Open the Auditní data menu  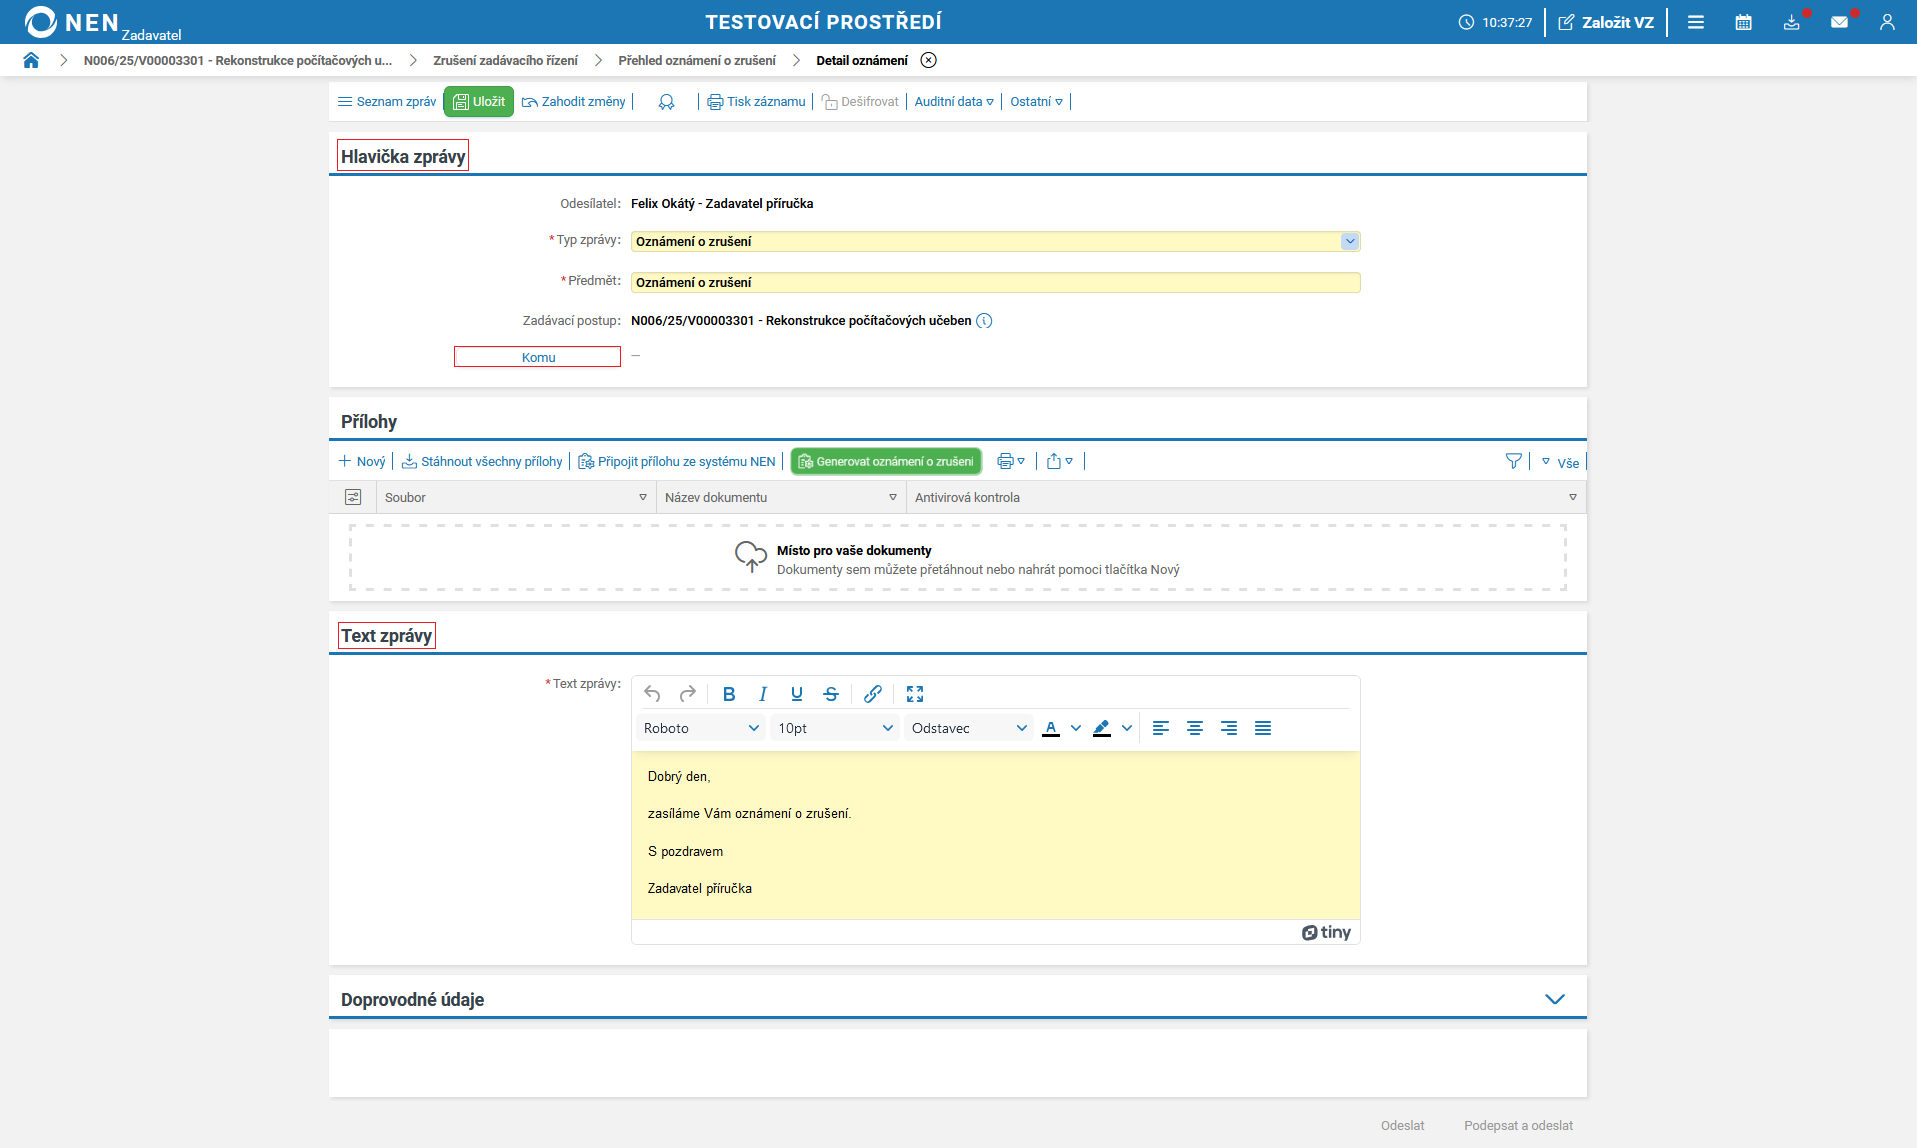pyautogui.click(x=953, y=101)
